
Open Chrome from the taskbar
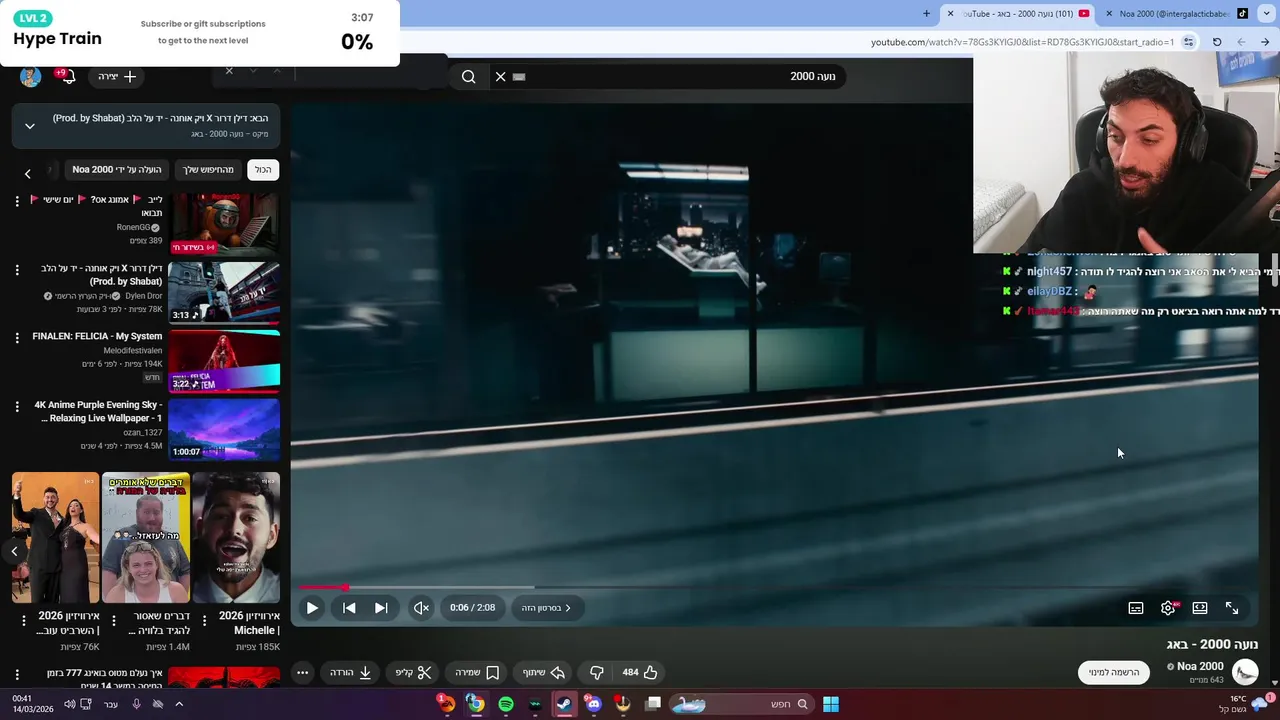tap(476, 704)
